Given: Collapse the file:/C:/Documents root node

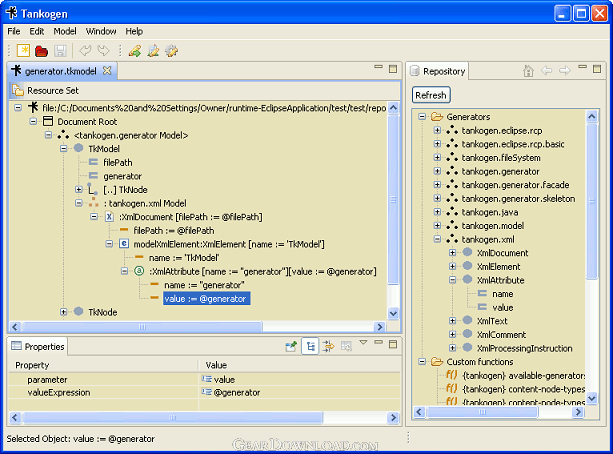Looking at the screenshot, I should point(18,108).
